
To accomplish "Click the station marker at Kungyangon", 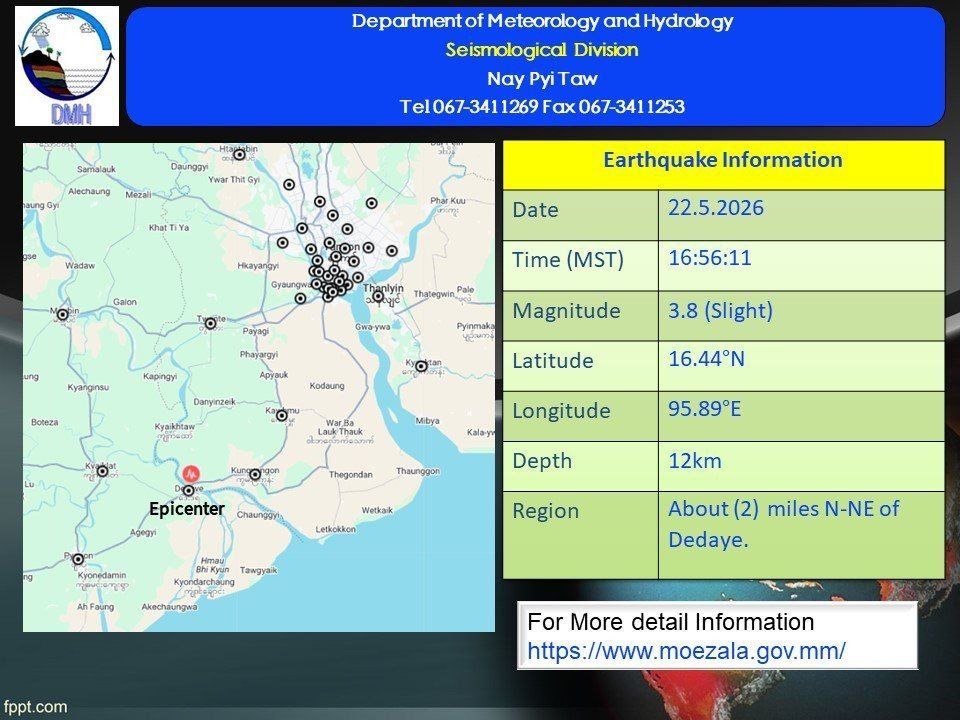I will 255,474.
